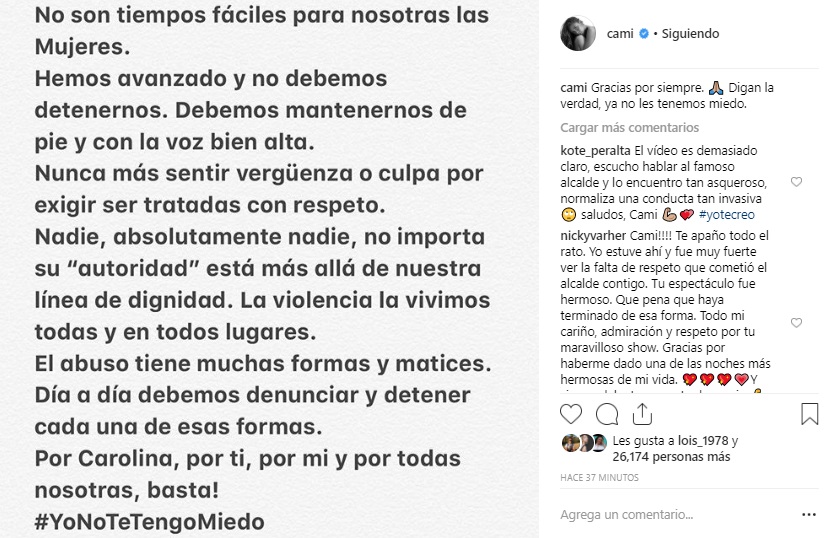The height and width of the screenshot is (538, 824).
Task: Share the post with the share icon
Action: [x=642, y=414]
